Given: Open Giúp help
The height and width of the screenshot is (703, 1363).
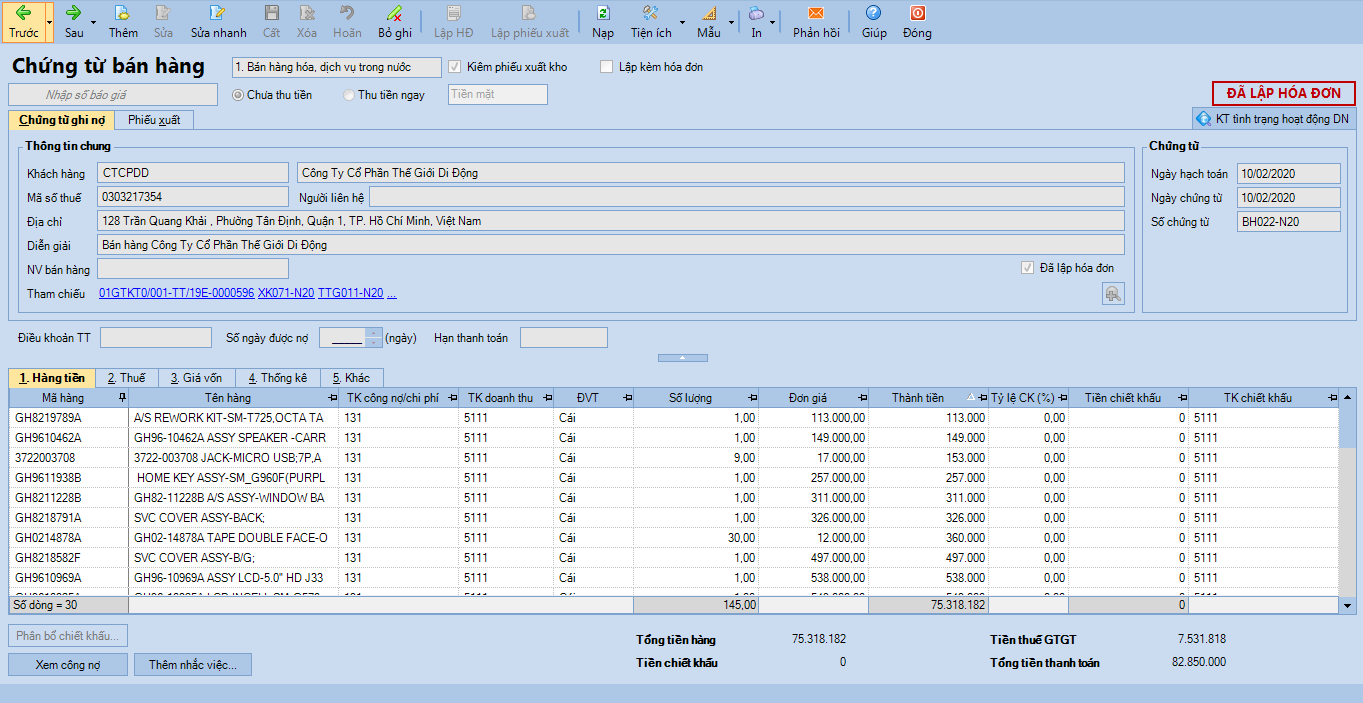Looking at the screenshot, I should [x=874, y=21].
